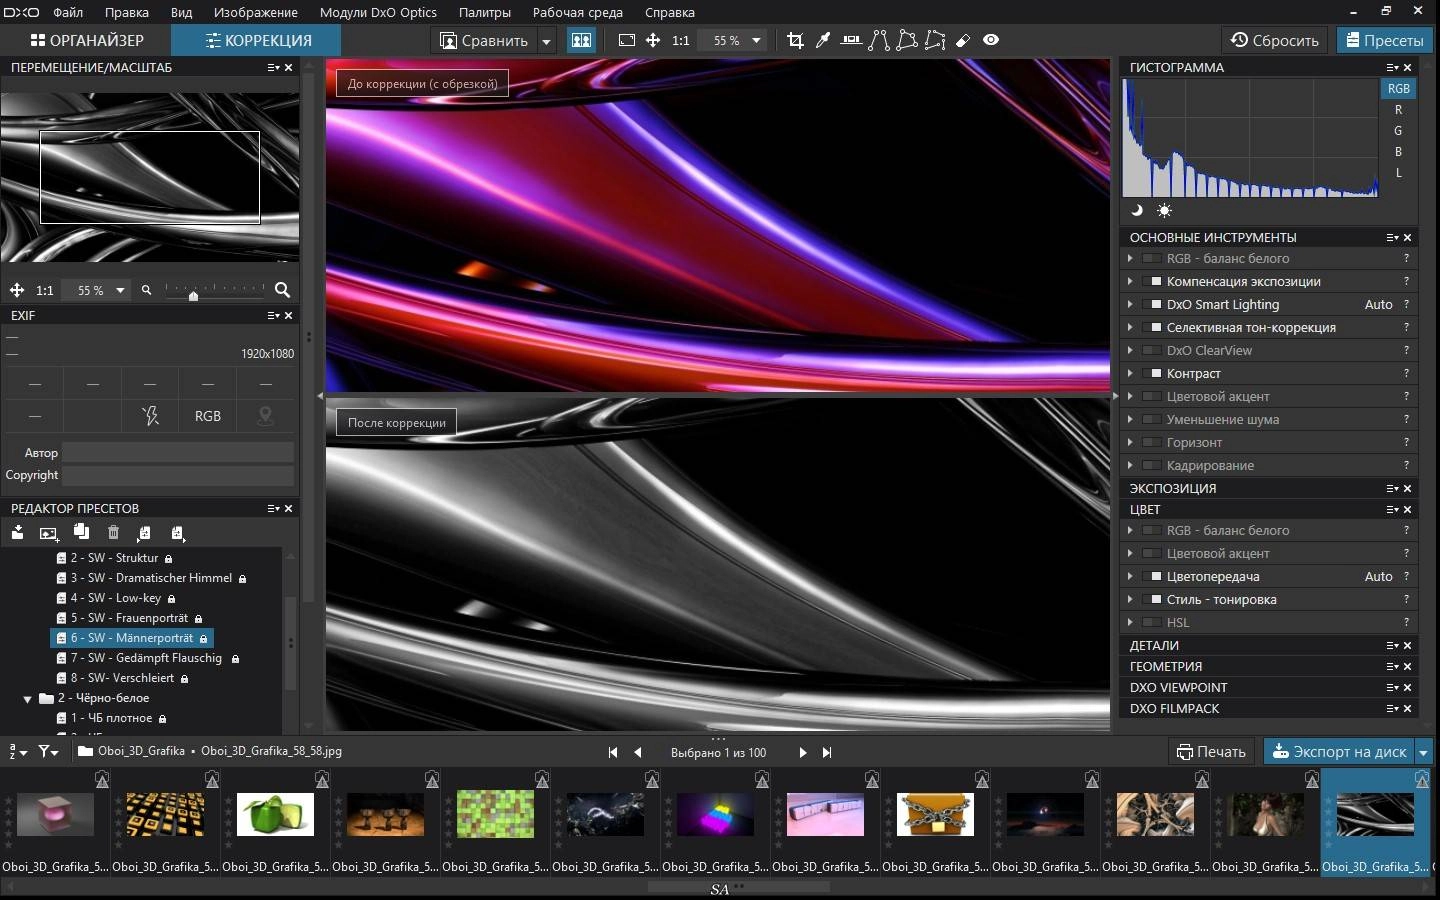Activate the horizon leveling tool

851,40
